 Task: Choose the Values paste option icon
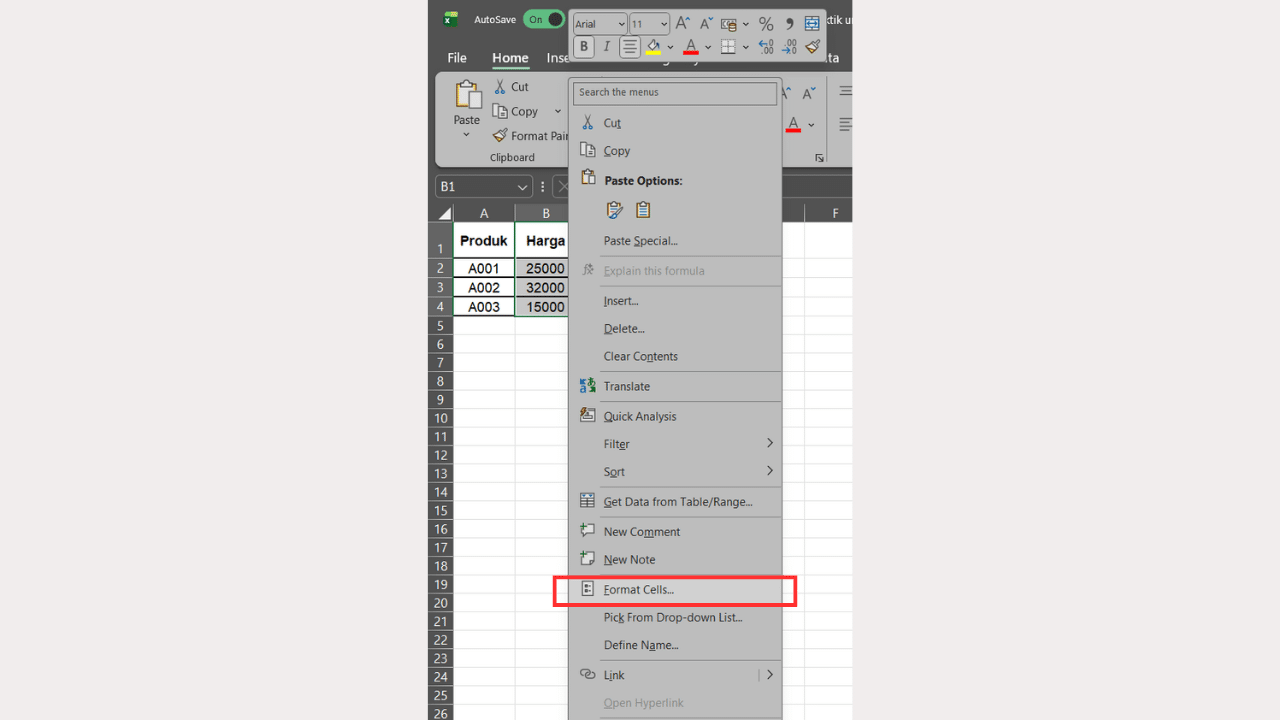[x=642, y=210]
